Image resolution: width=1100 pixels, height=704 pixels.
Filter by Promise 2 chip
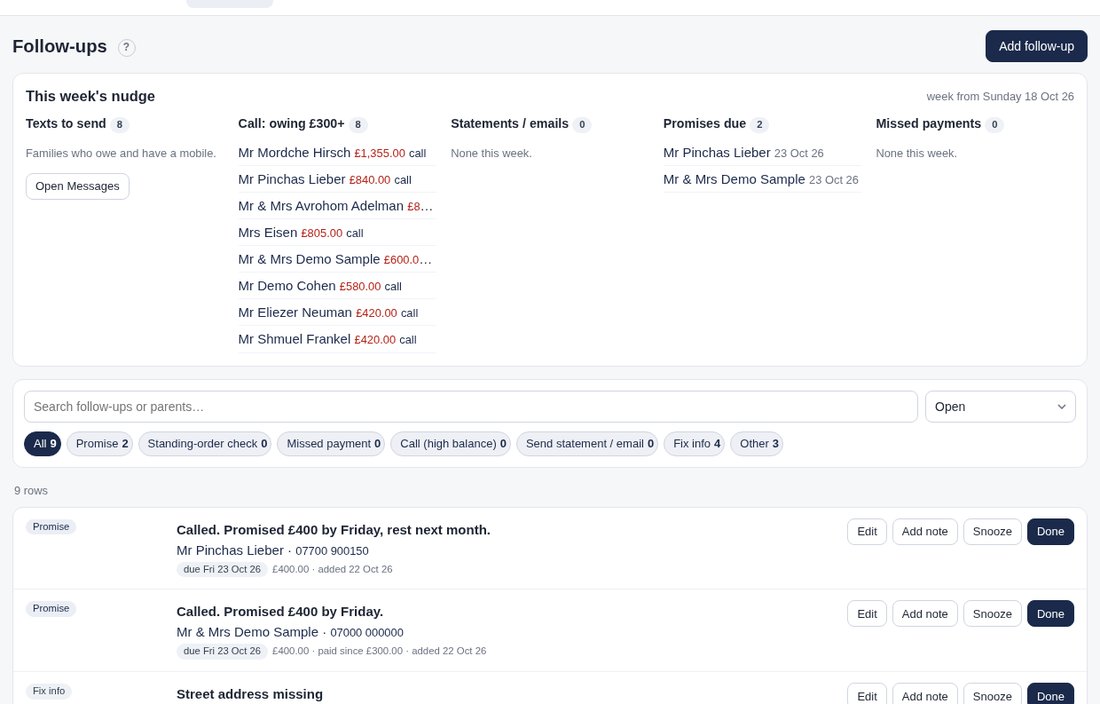102,444
